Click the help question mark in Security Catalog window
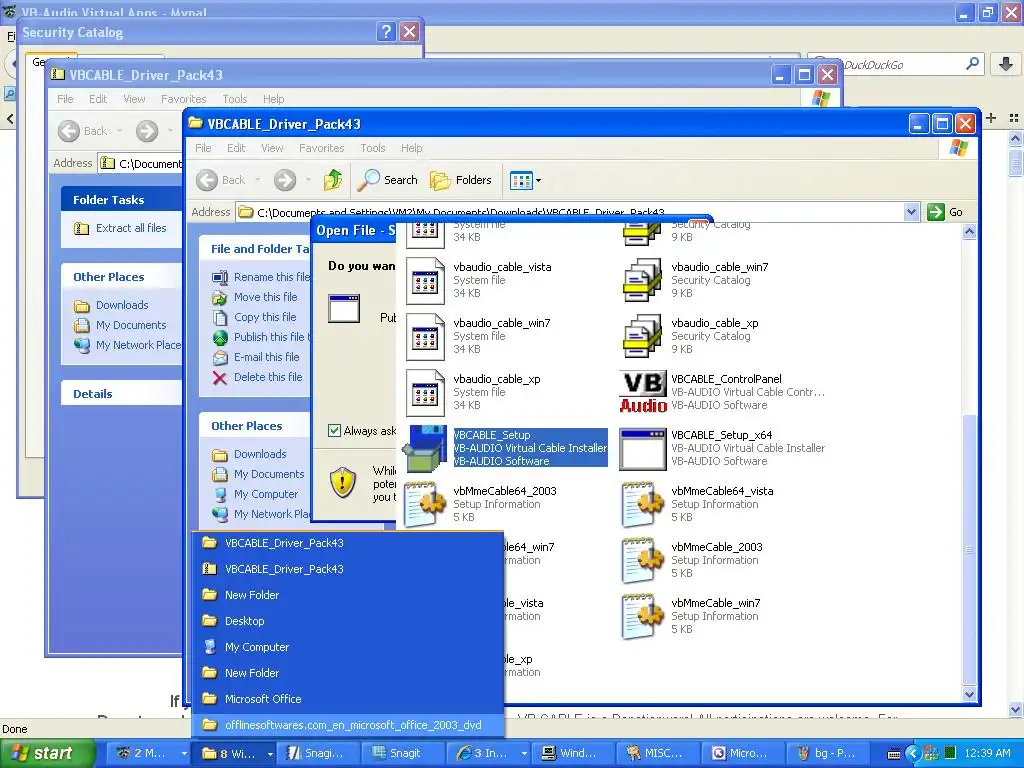The image size is (1024, 768). 387,32
